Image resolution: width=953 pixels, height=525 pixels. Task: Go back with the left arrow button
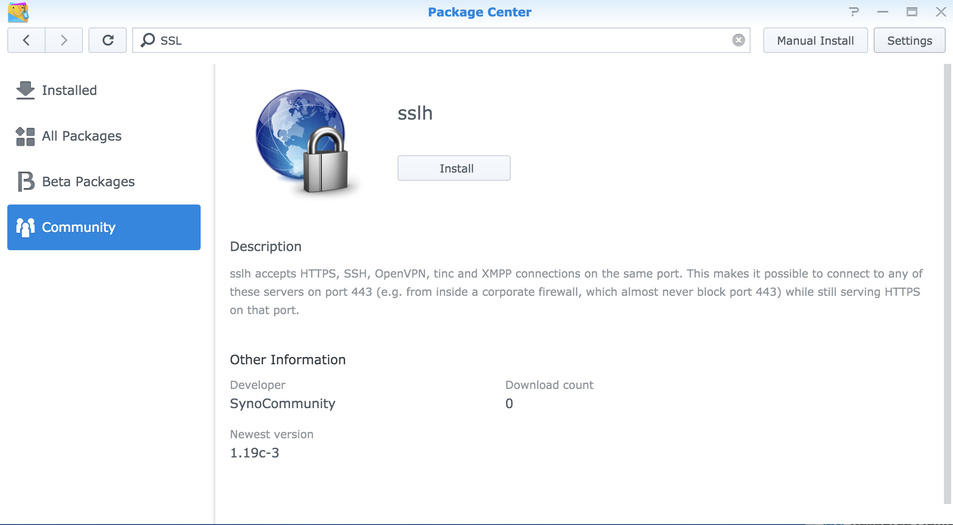point(26,40)
